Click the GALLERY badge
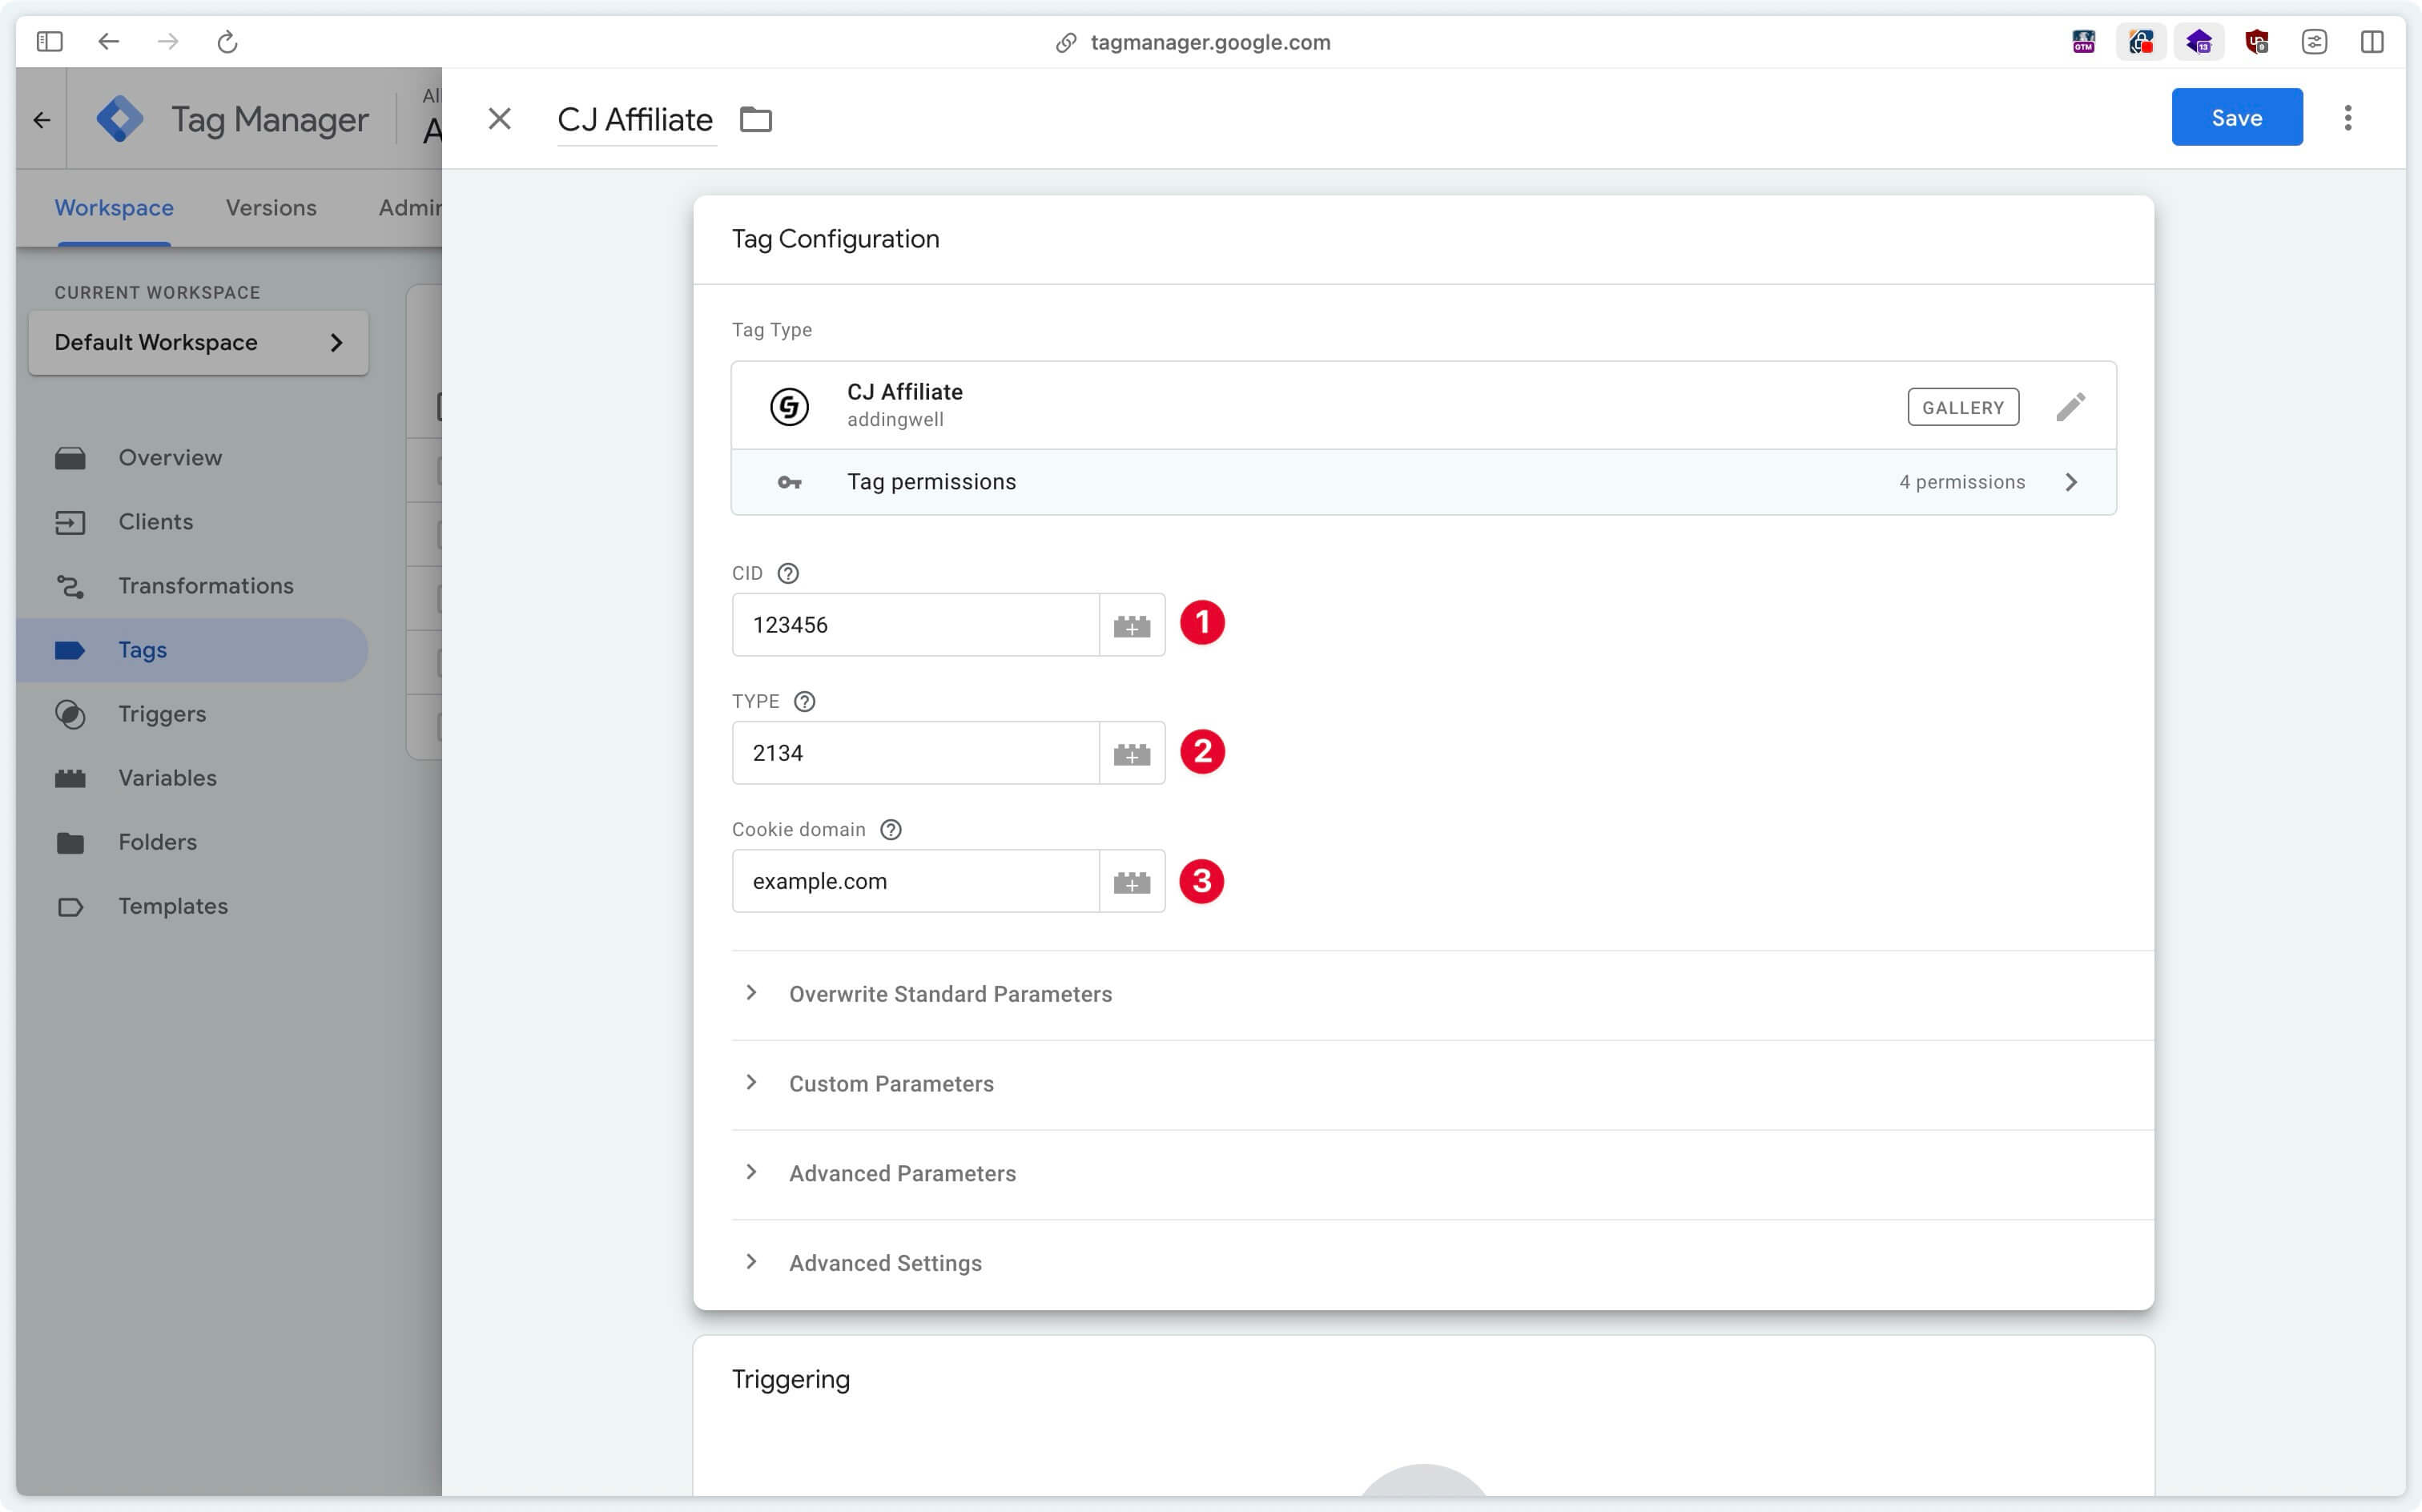 point(1963,407)
